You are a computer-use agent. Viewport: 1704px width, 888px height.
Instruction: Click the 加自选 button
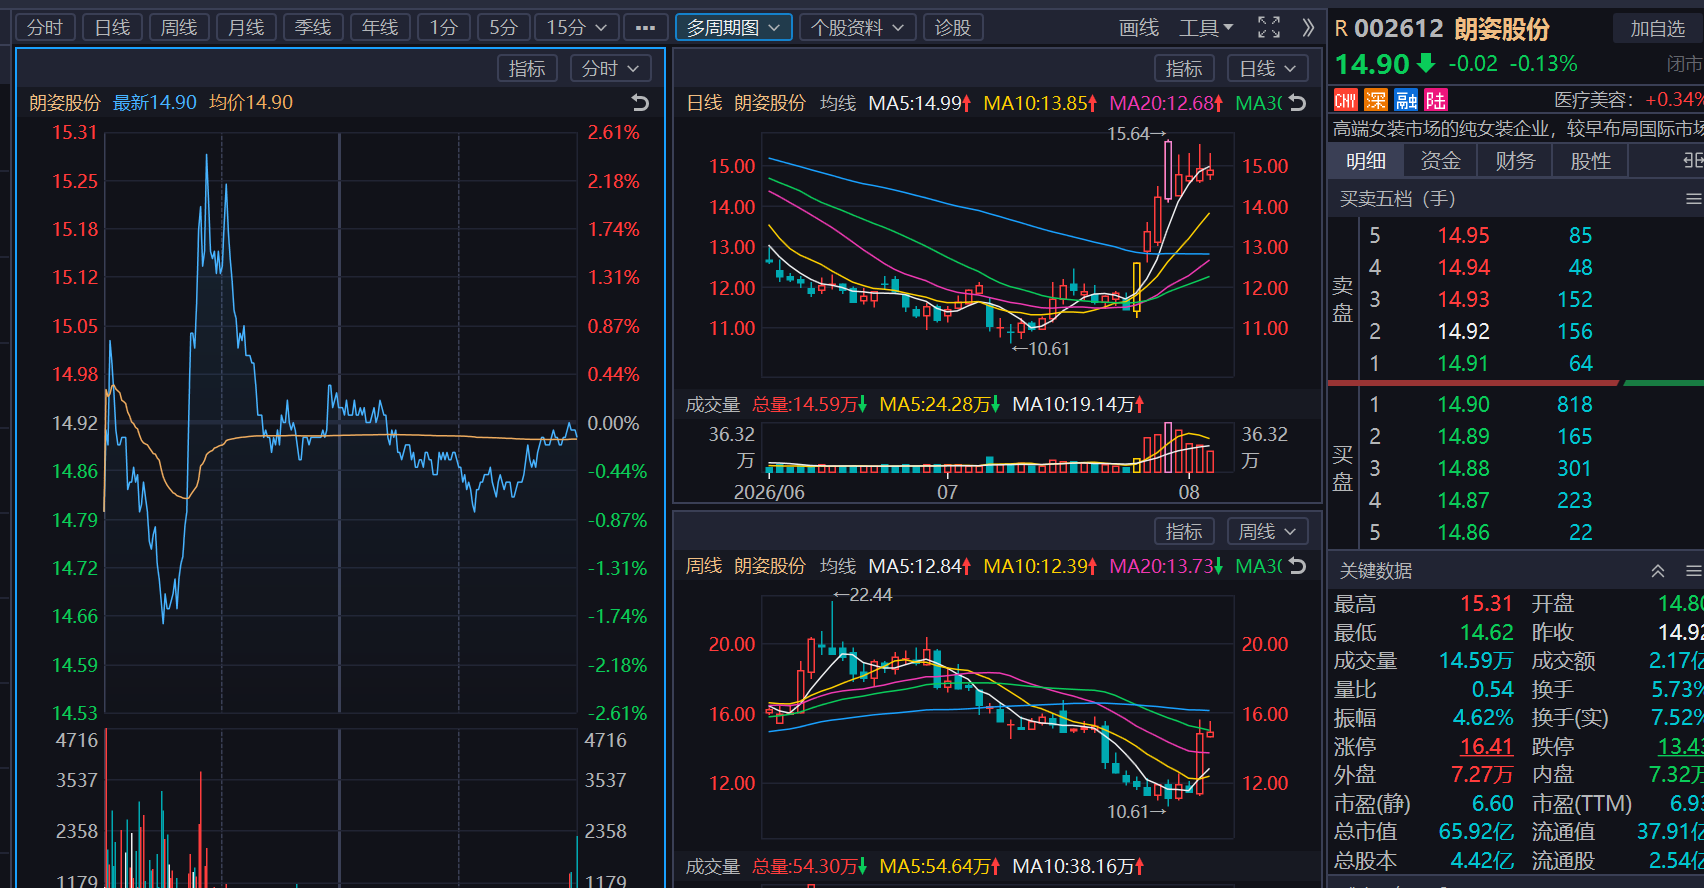pyautogui.click(x=1658, y=28)
